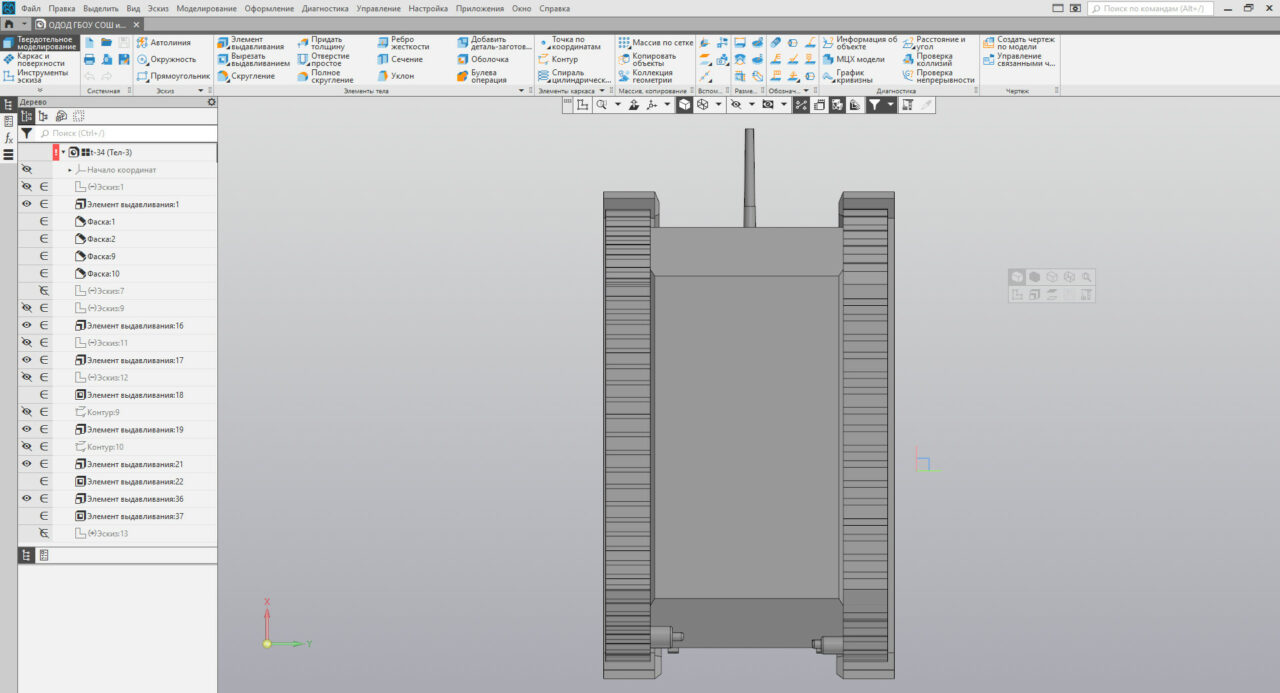Screen dimensions: 1280x693
Task: Open the Диагностика menu
Action: [x=325, y=8]
